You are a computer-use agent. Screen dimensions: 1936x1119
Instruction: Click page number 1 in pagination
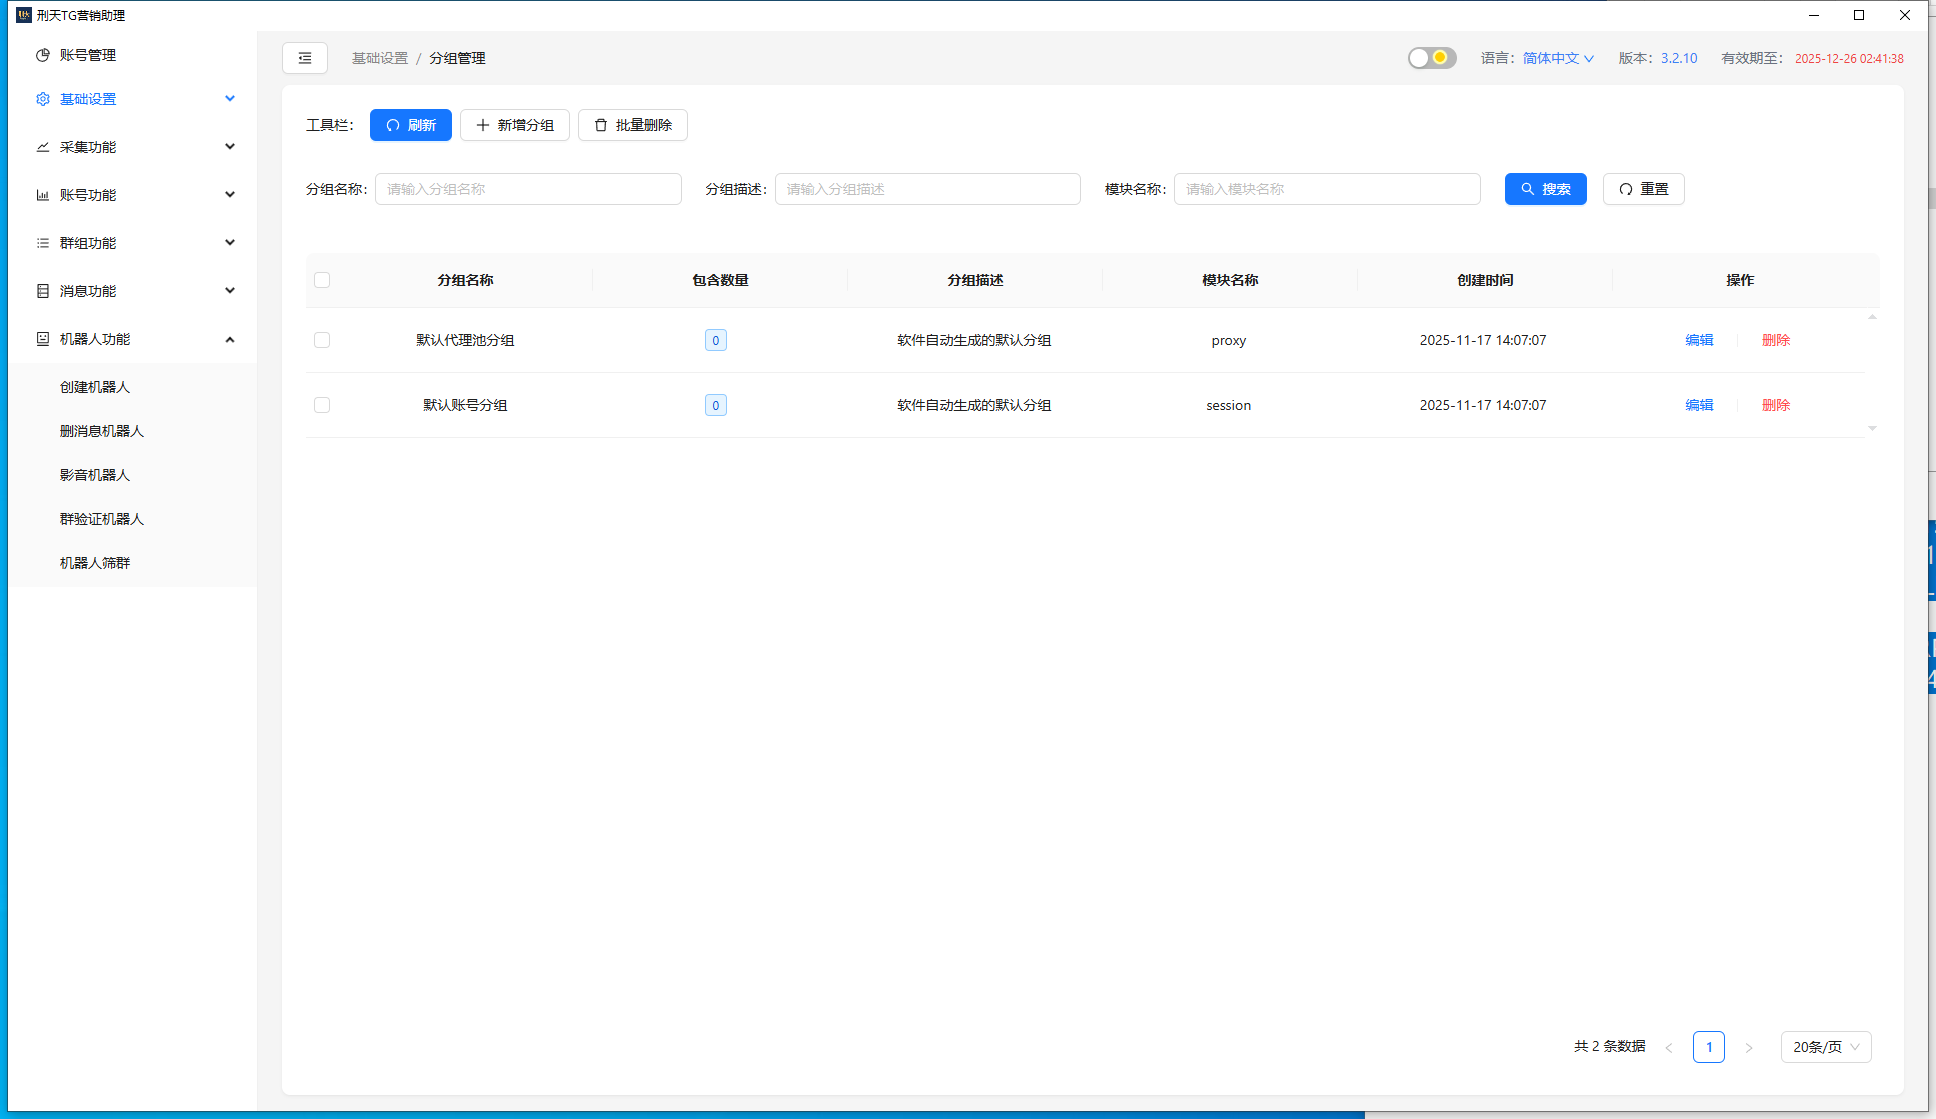(x=1709, y=1047)
